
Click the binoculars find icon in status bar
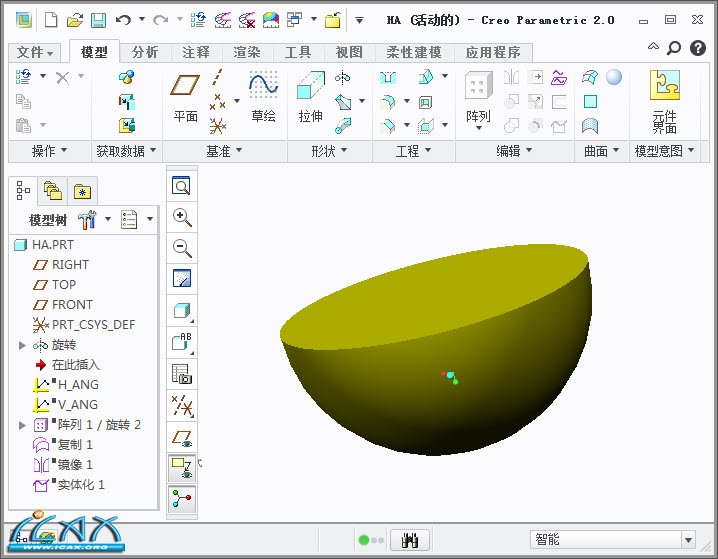coord(409,540)
